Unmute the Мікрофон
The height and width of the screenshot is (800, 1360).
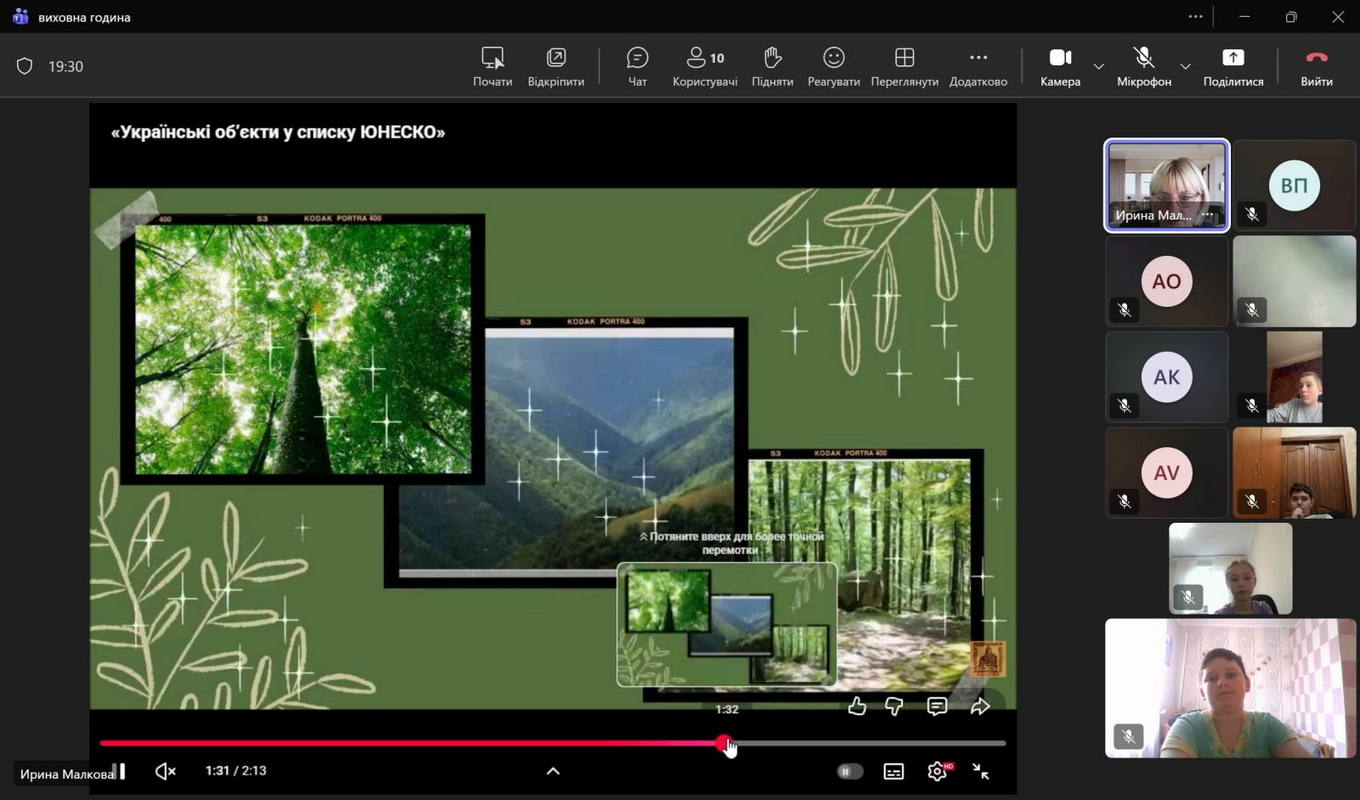(x=1143, y=66)
